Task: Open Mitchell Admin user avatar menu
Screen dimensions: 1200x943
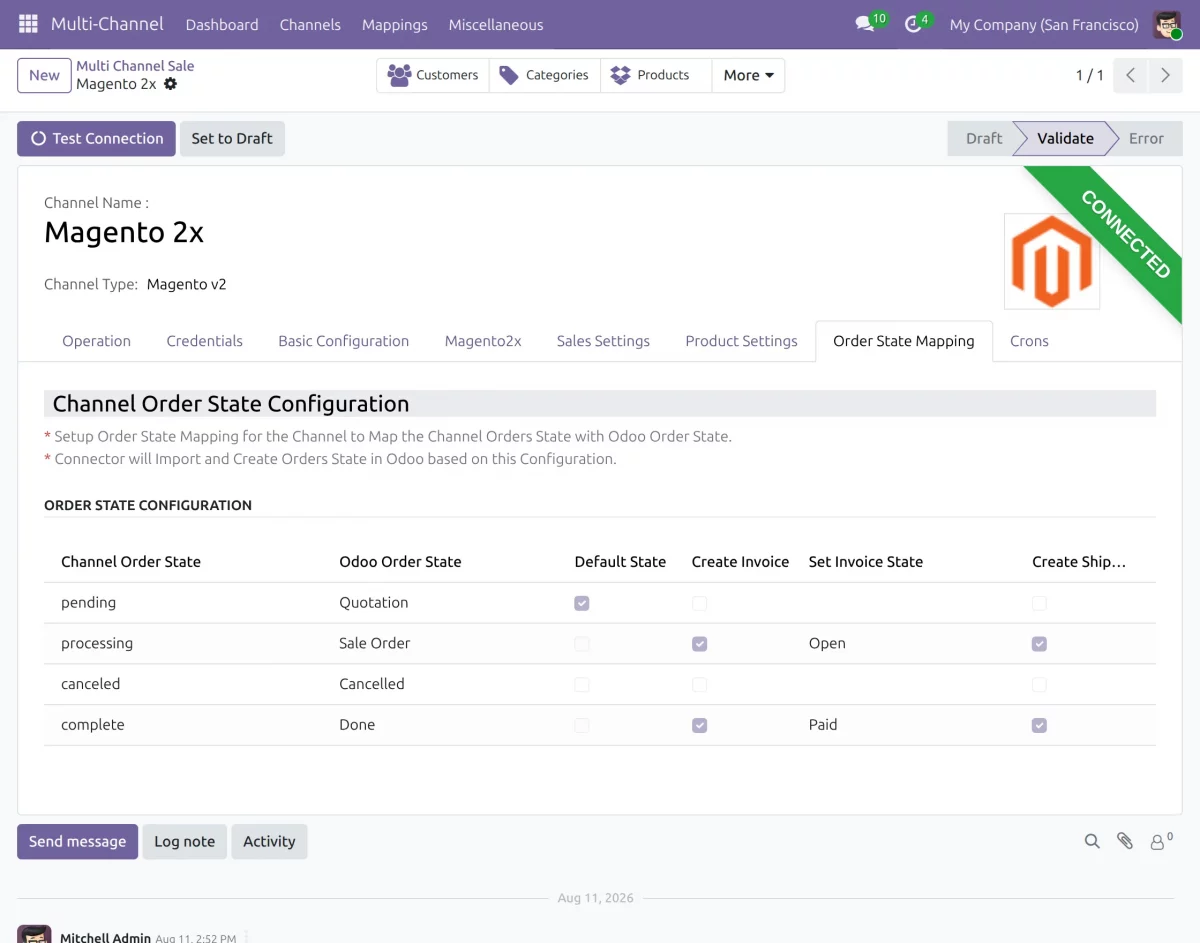Action: pos(1167,24)
